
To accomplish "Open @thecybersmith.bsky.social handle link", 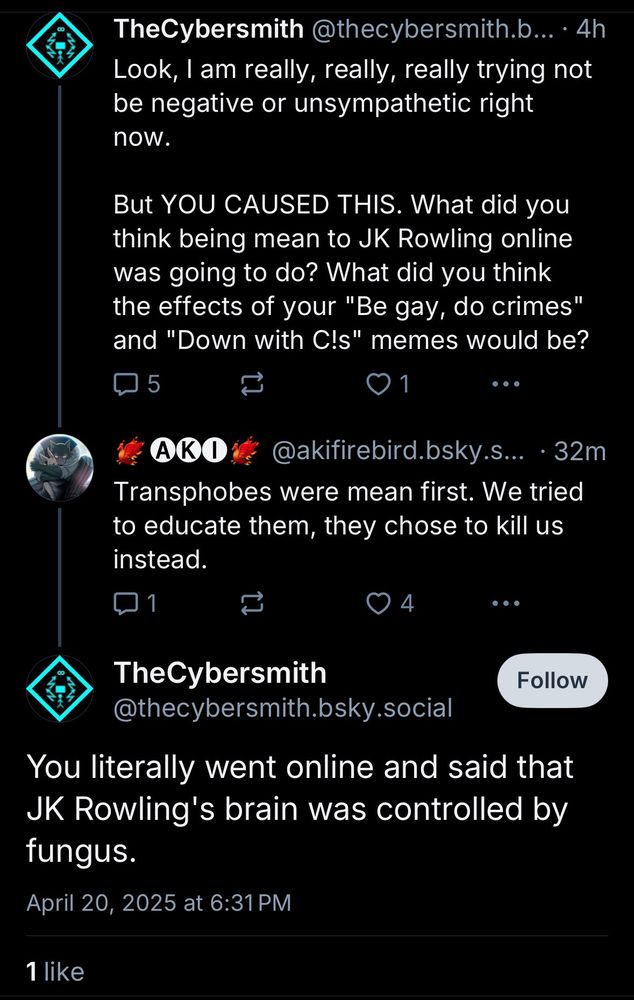I will tap(283, 709).
